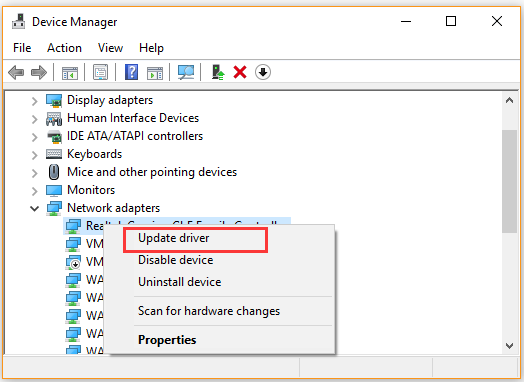Open the Help menu

pos(151,48)
